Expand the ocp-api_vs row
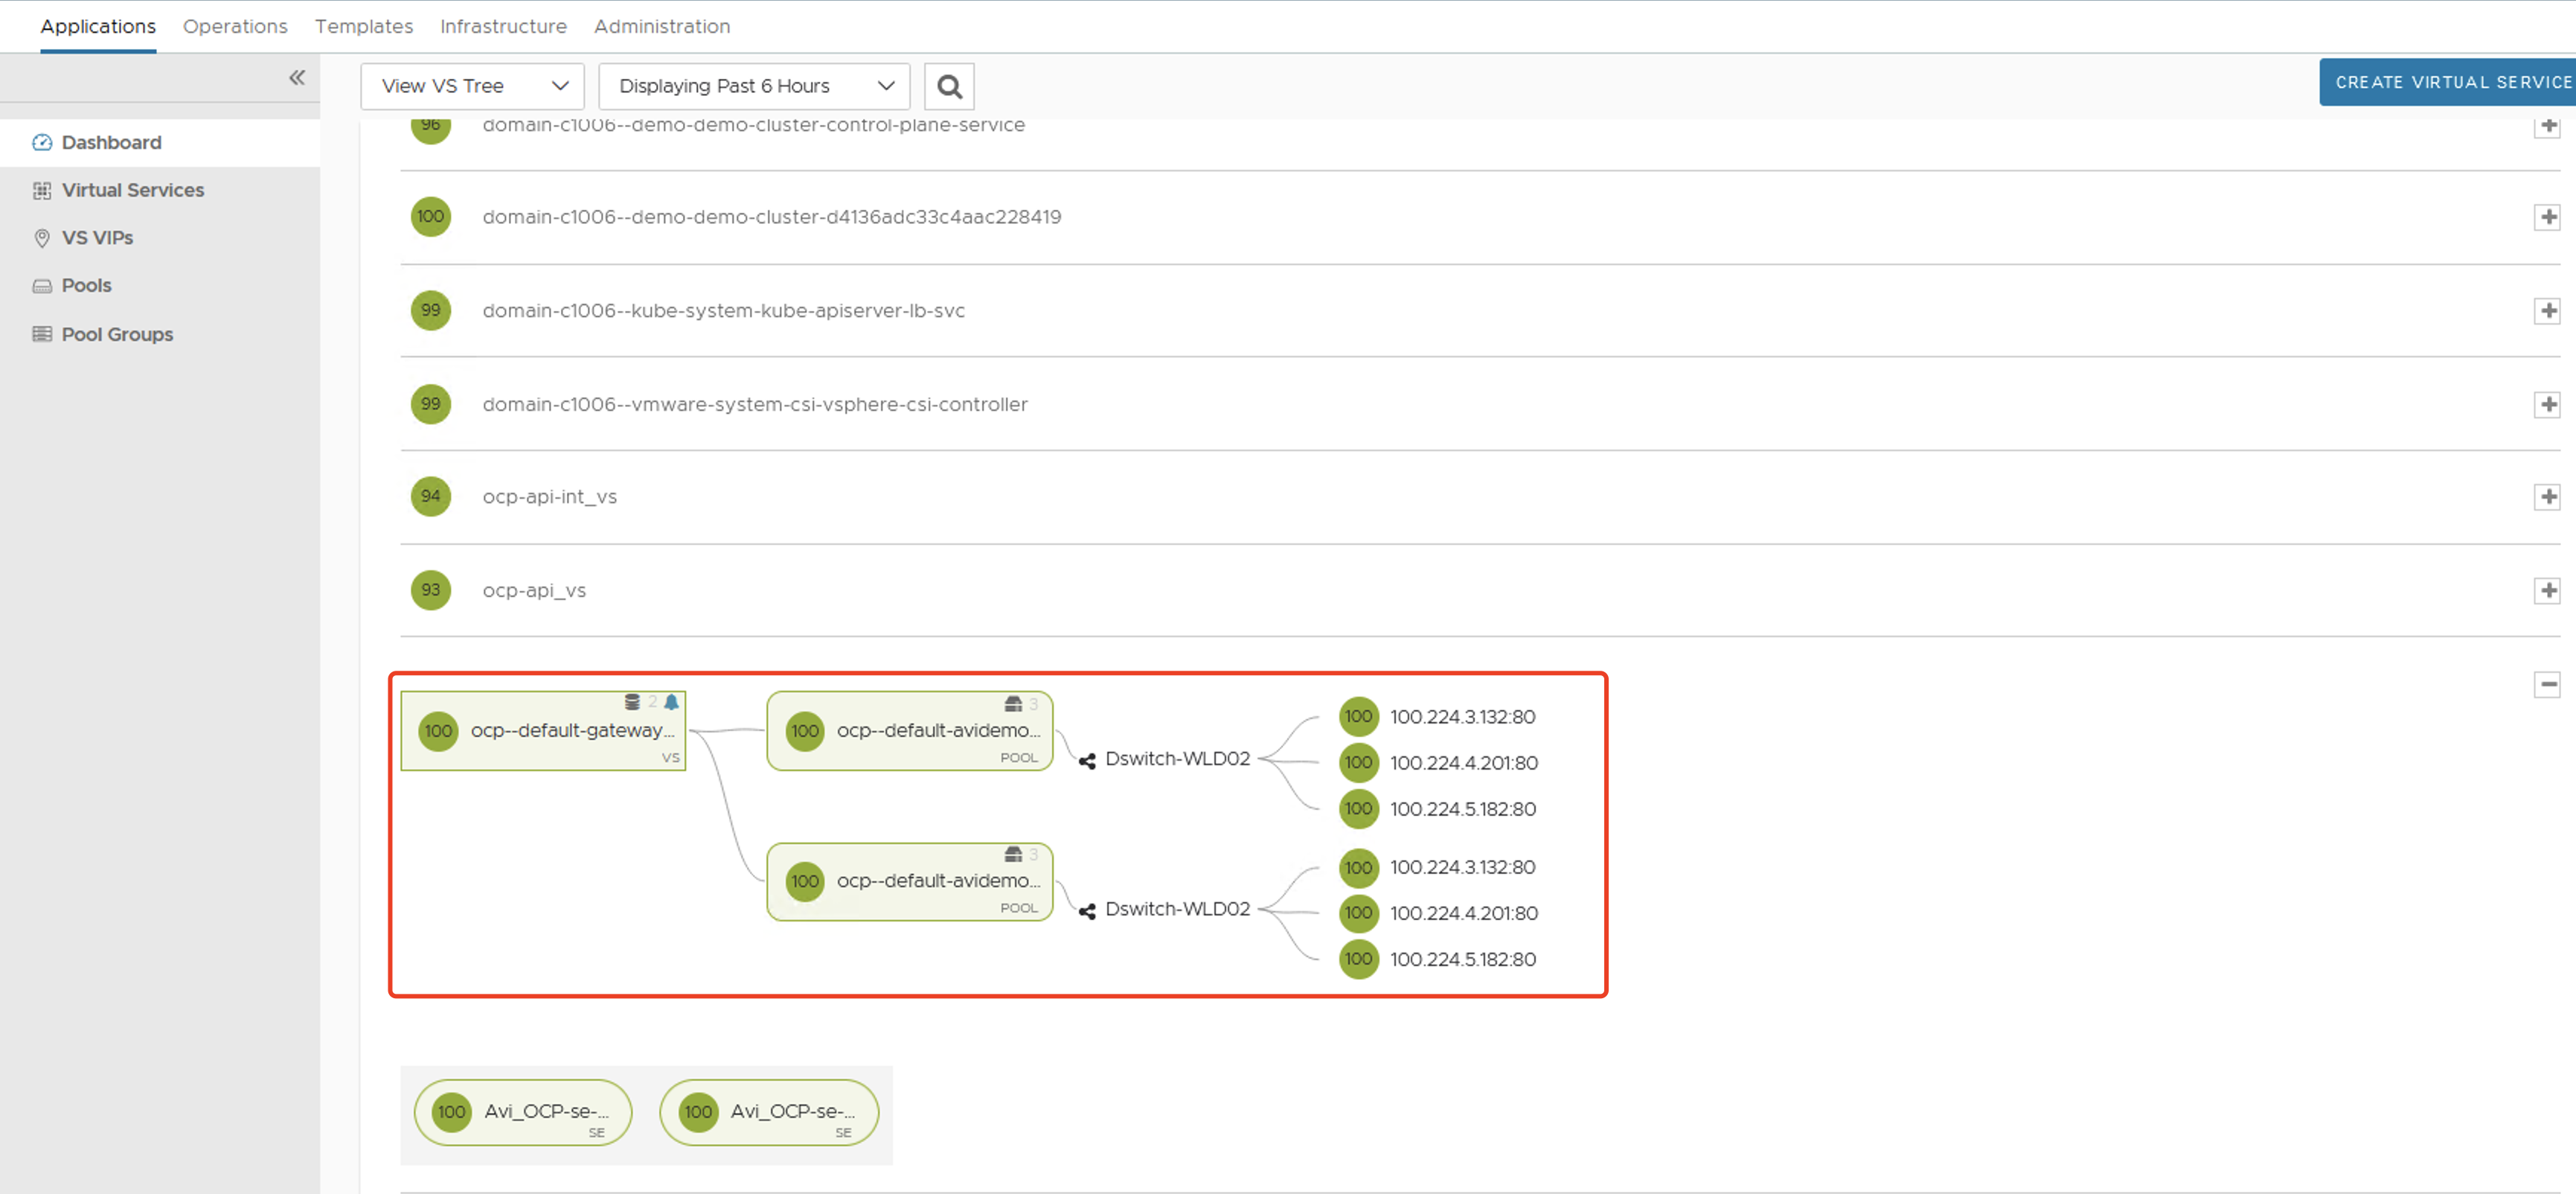Viewport: 2576px width, 1194px height. (x=2547, y=591)
